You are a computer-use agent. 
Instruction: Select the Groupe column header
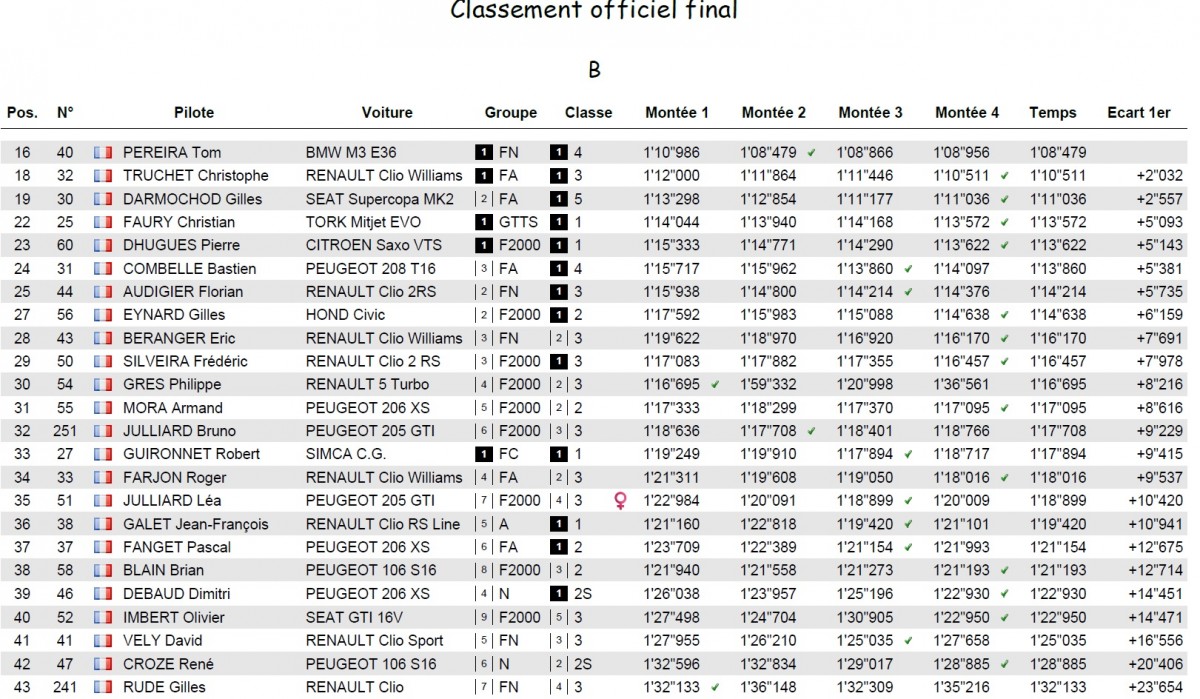coord(511,113)
